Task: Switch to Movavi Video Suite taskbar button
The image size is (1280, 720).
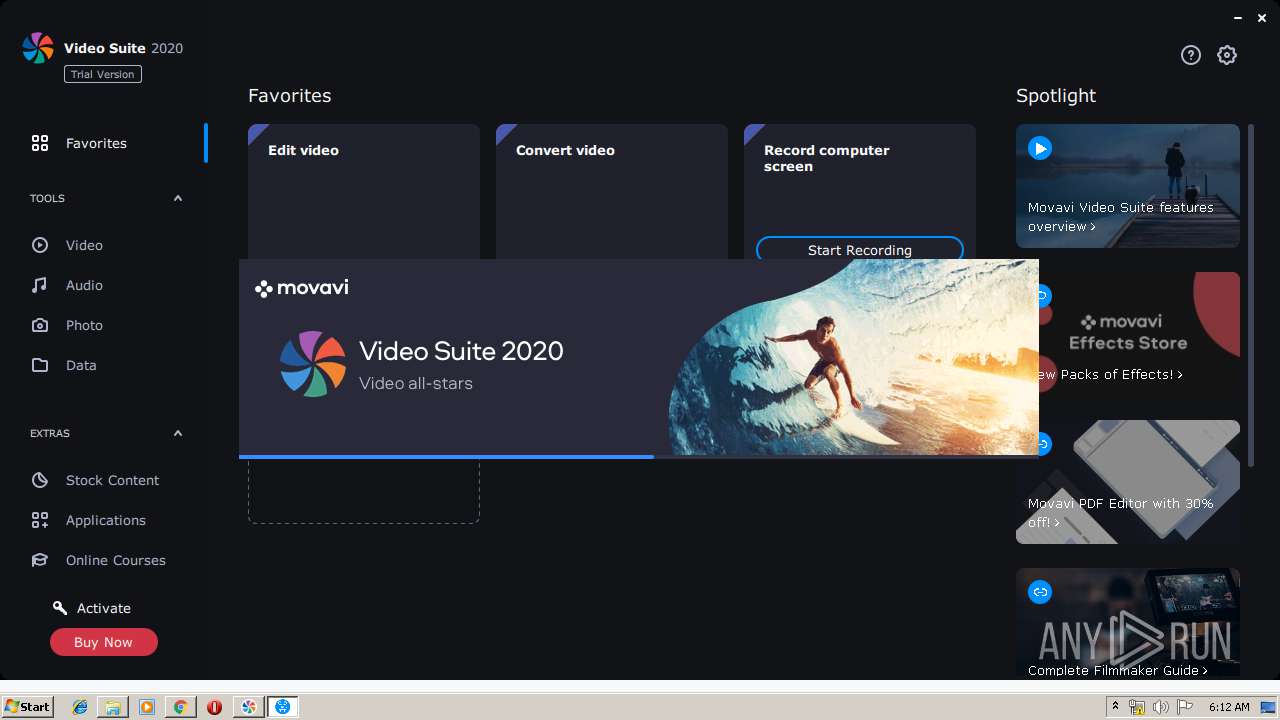Action: click(249, 707)
